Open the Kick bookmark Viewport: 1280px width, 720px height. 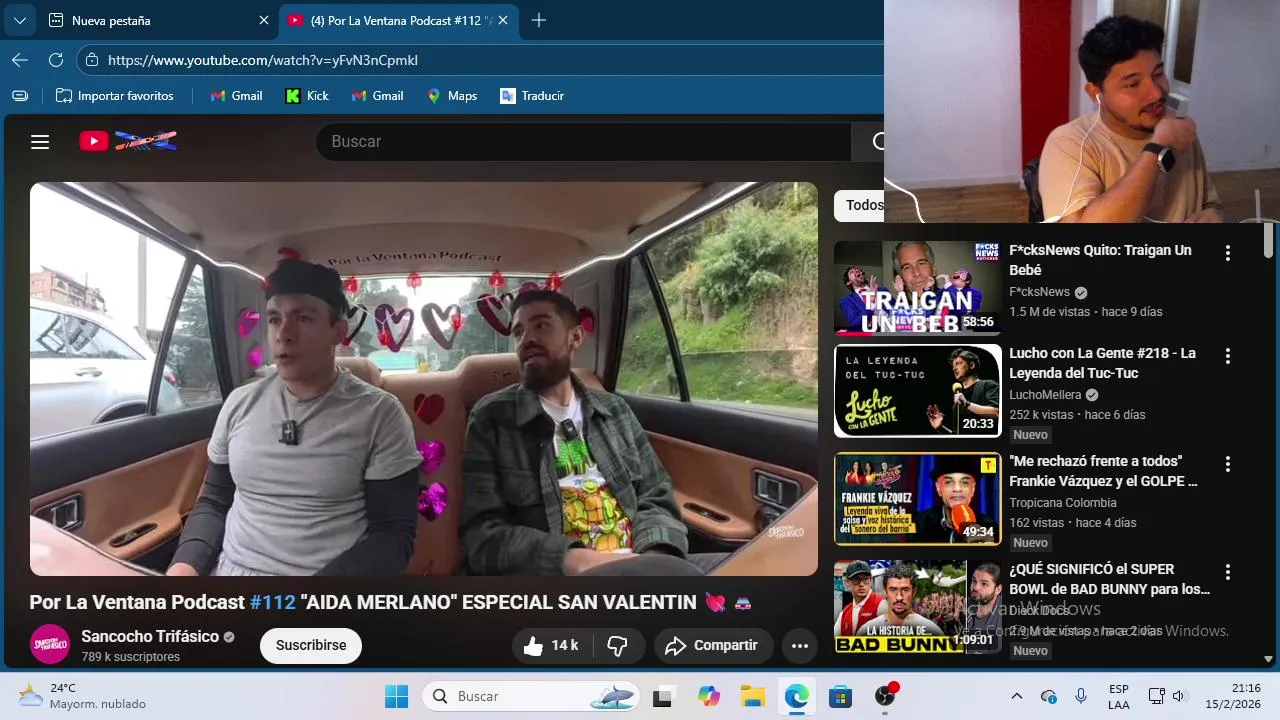coord(307,96)
